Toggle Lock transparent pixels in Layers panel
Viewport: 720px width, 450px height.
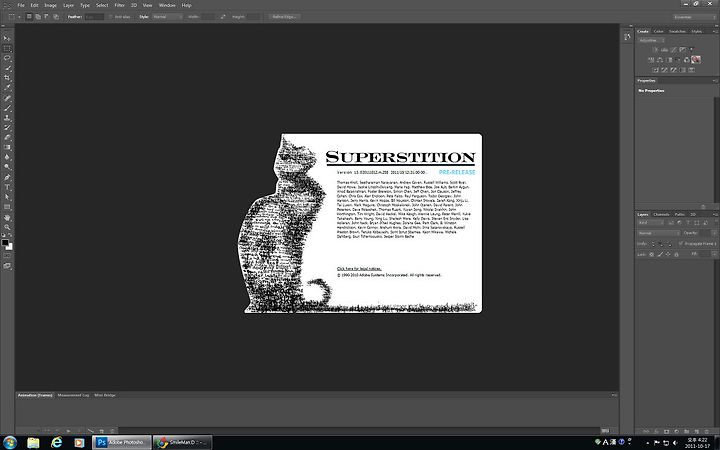[x=652, y=254]
